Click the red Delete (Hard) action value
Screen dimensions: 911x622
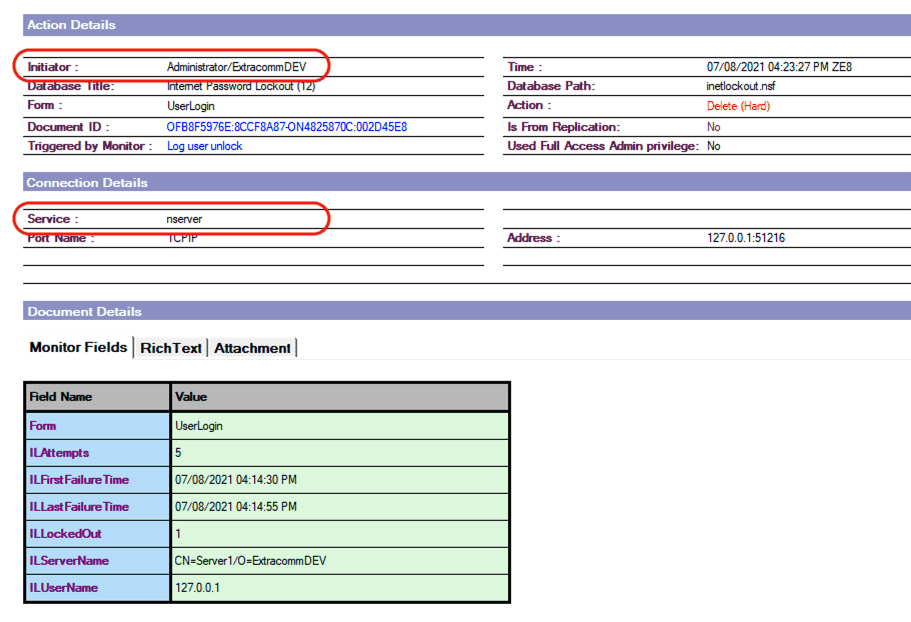(x=738, y=106)
